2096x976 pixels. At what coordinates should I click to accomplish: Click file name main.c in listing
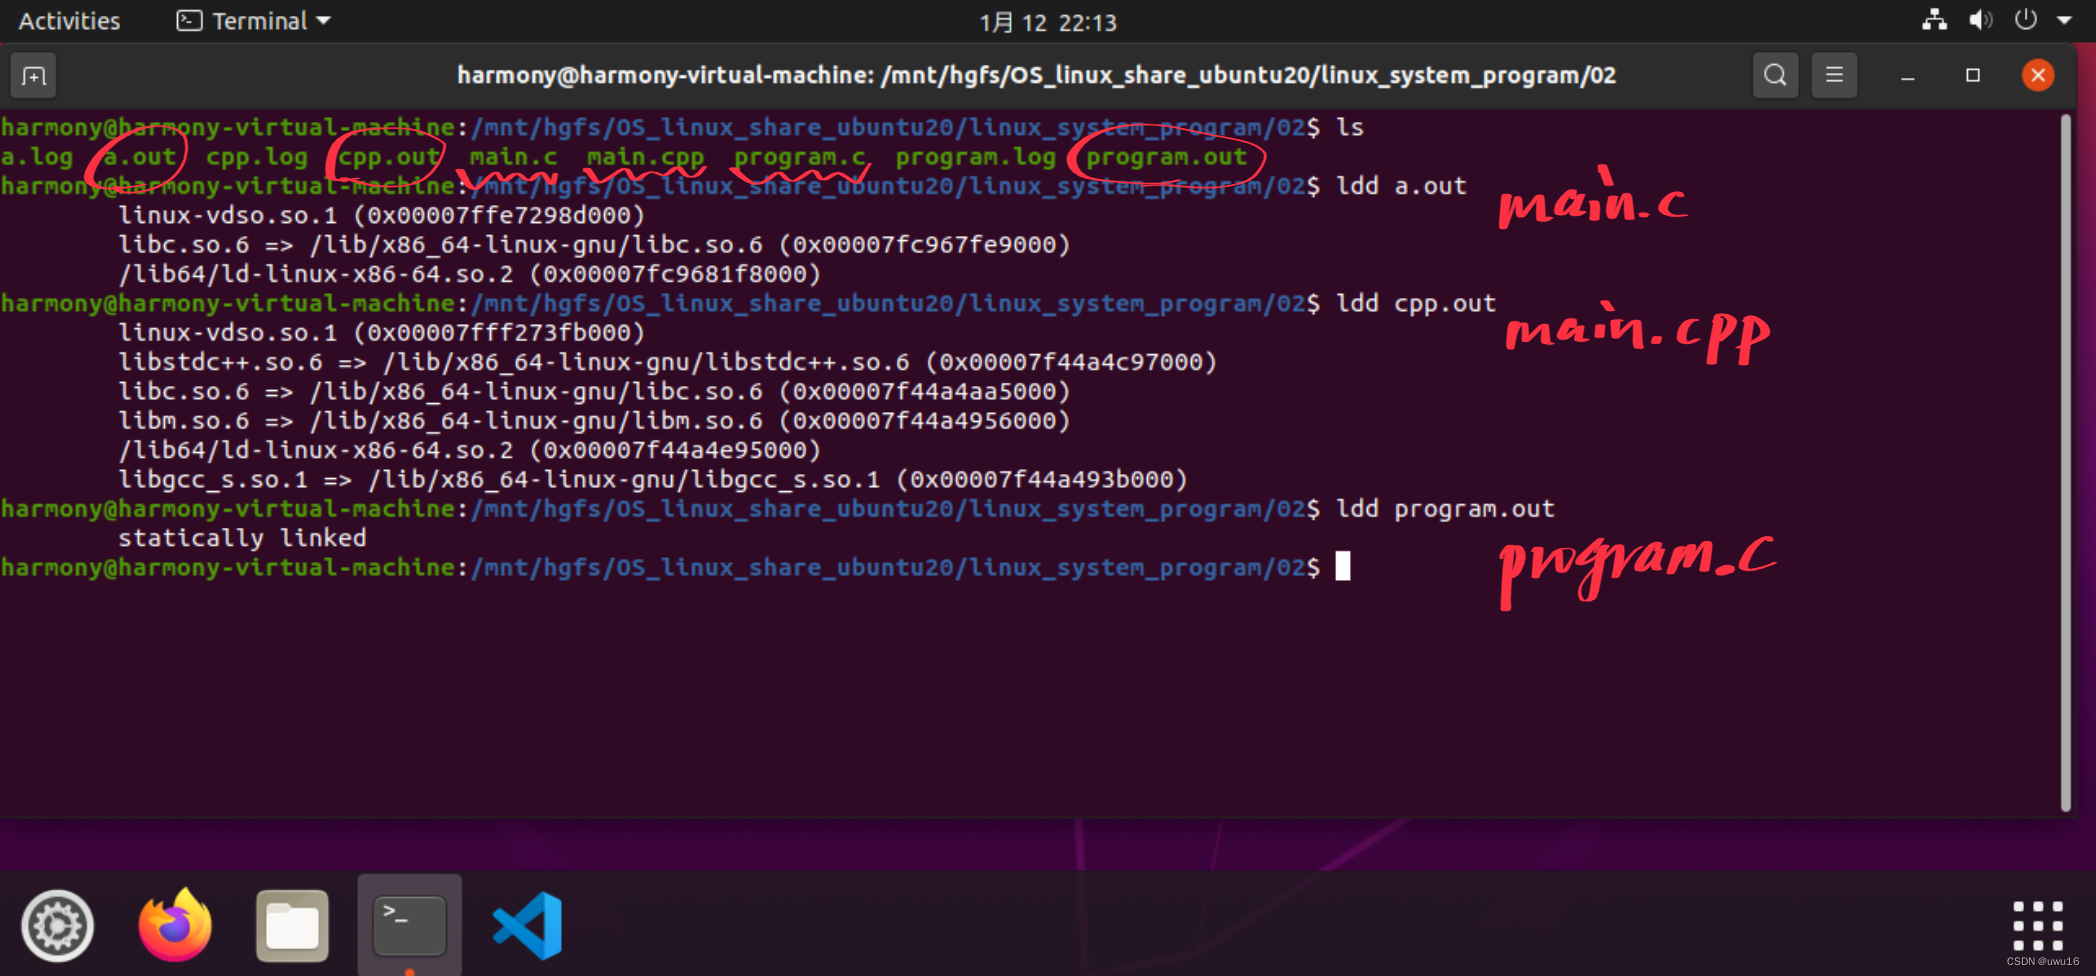pos(514,157)
